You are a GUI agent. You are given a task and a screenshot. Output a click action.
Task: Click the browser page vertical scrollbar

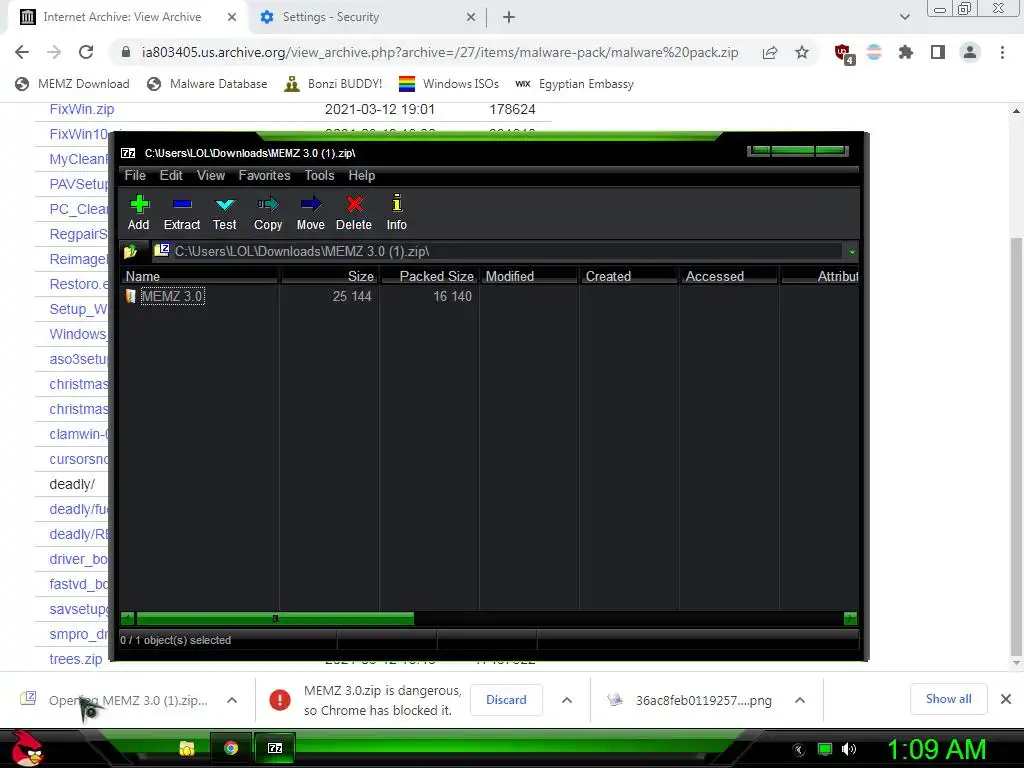pyautogui.click(x=1016, y=447)
